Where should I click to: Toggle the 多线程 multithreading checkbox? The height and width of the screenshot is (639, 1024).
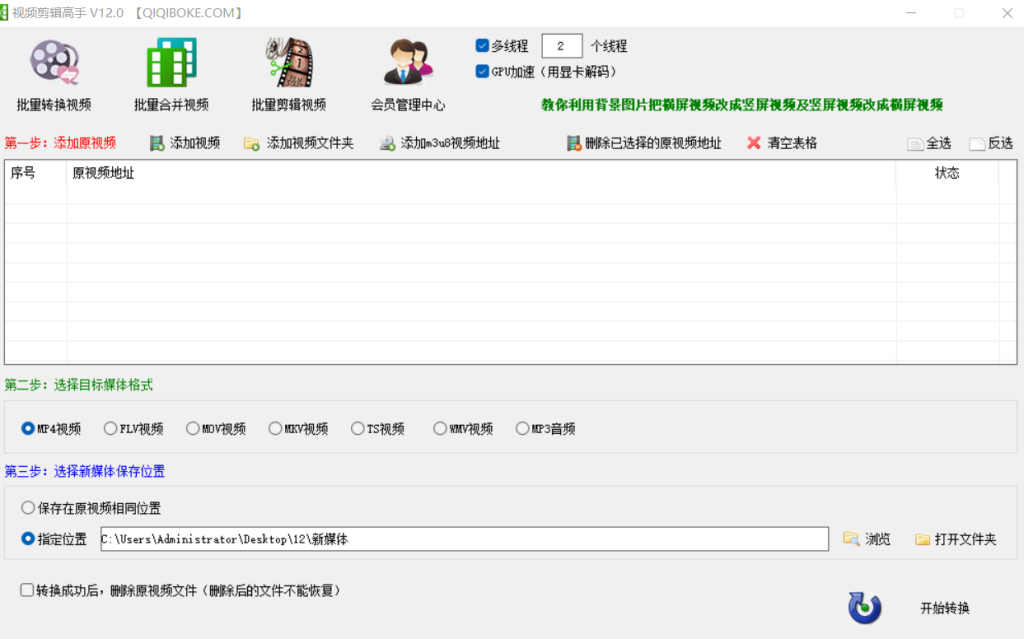[483, 46]
